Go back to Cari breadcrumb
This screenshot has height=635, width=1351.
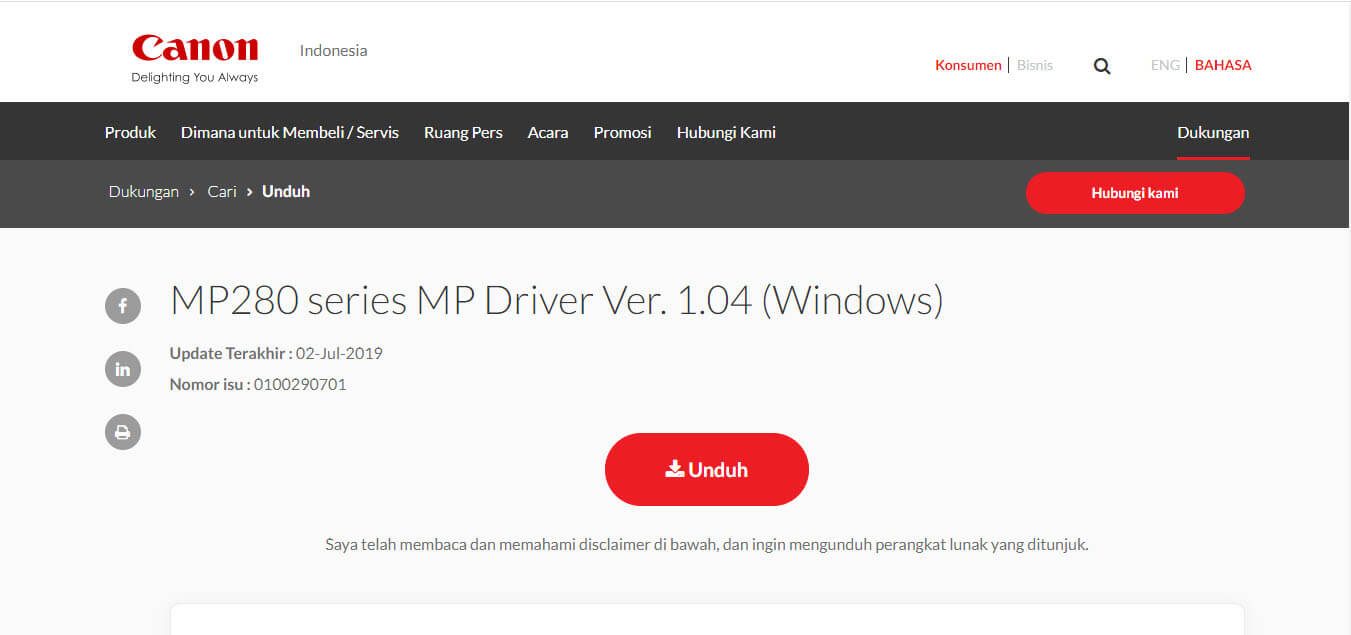click(222, 191)
